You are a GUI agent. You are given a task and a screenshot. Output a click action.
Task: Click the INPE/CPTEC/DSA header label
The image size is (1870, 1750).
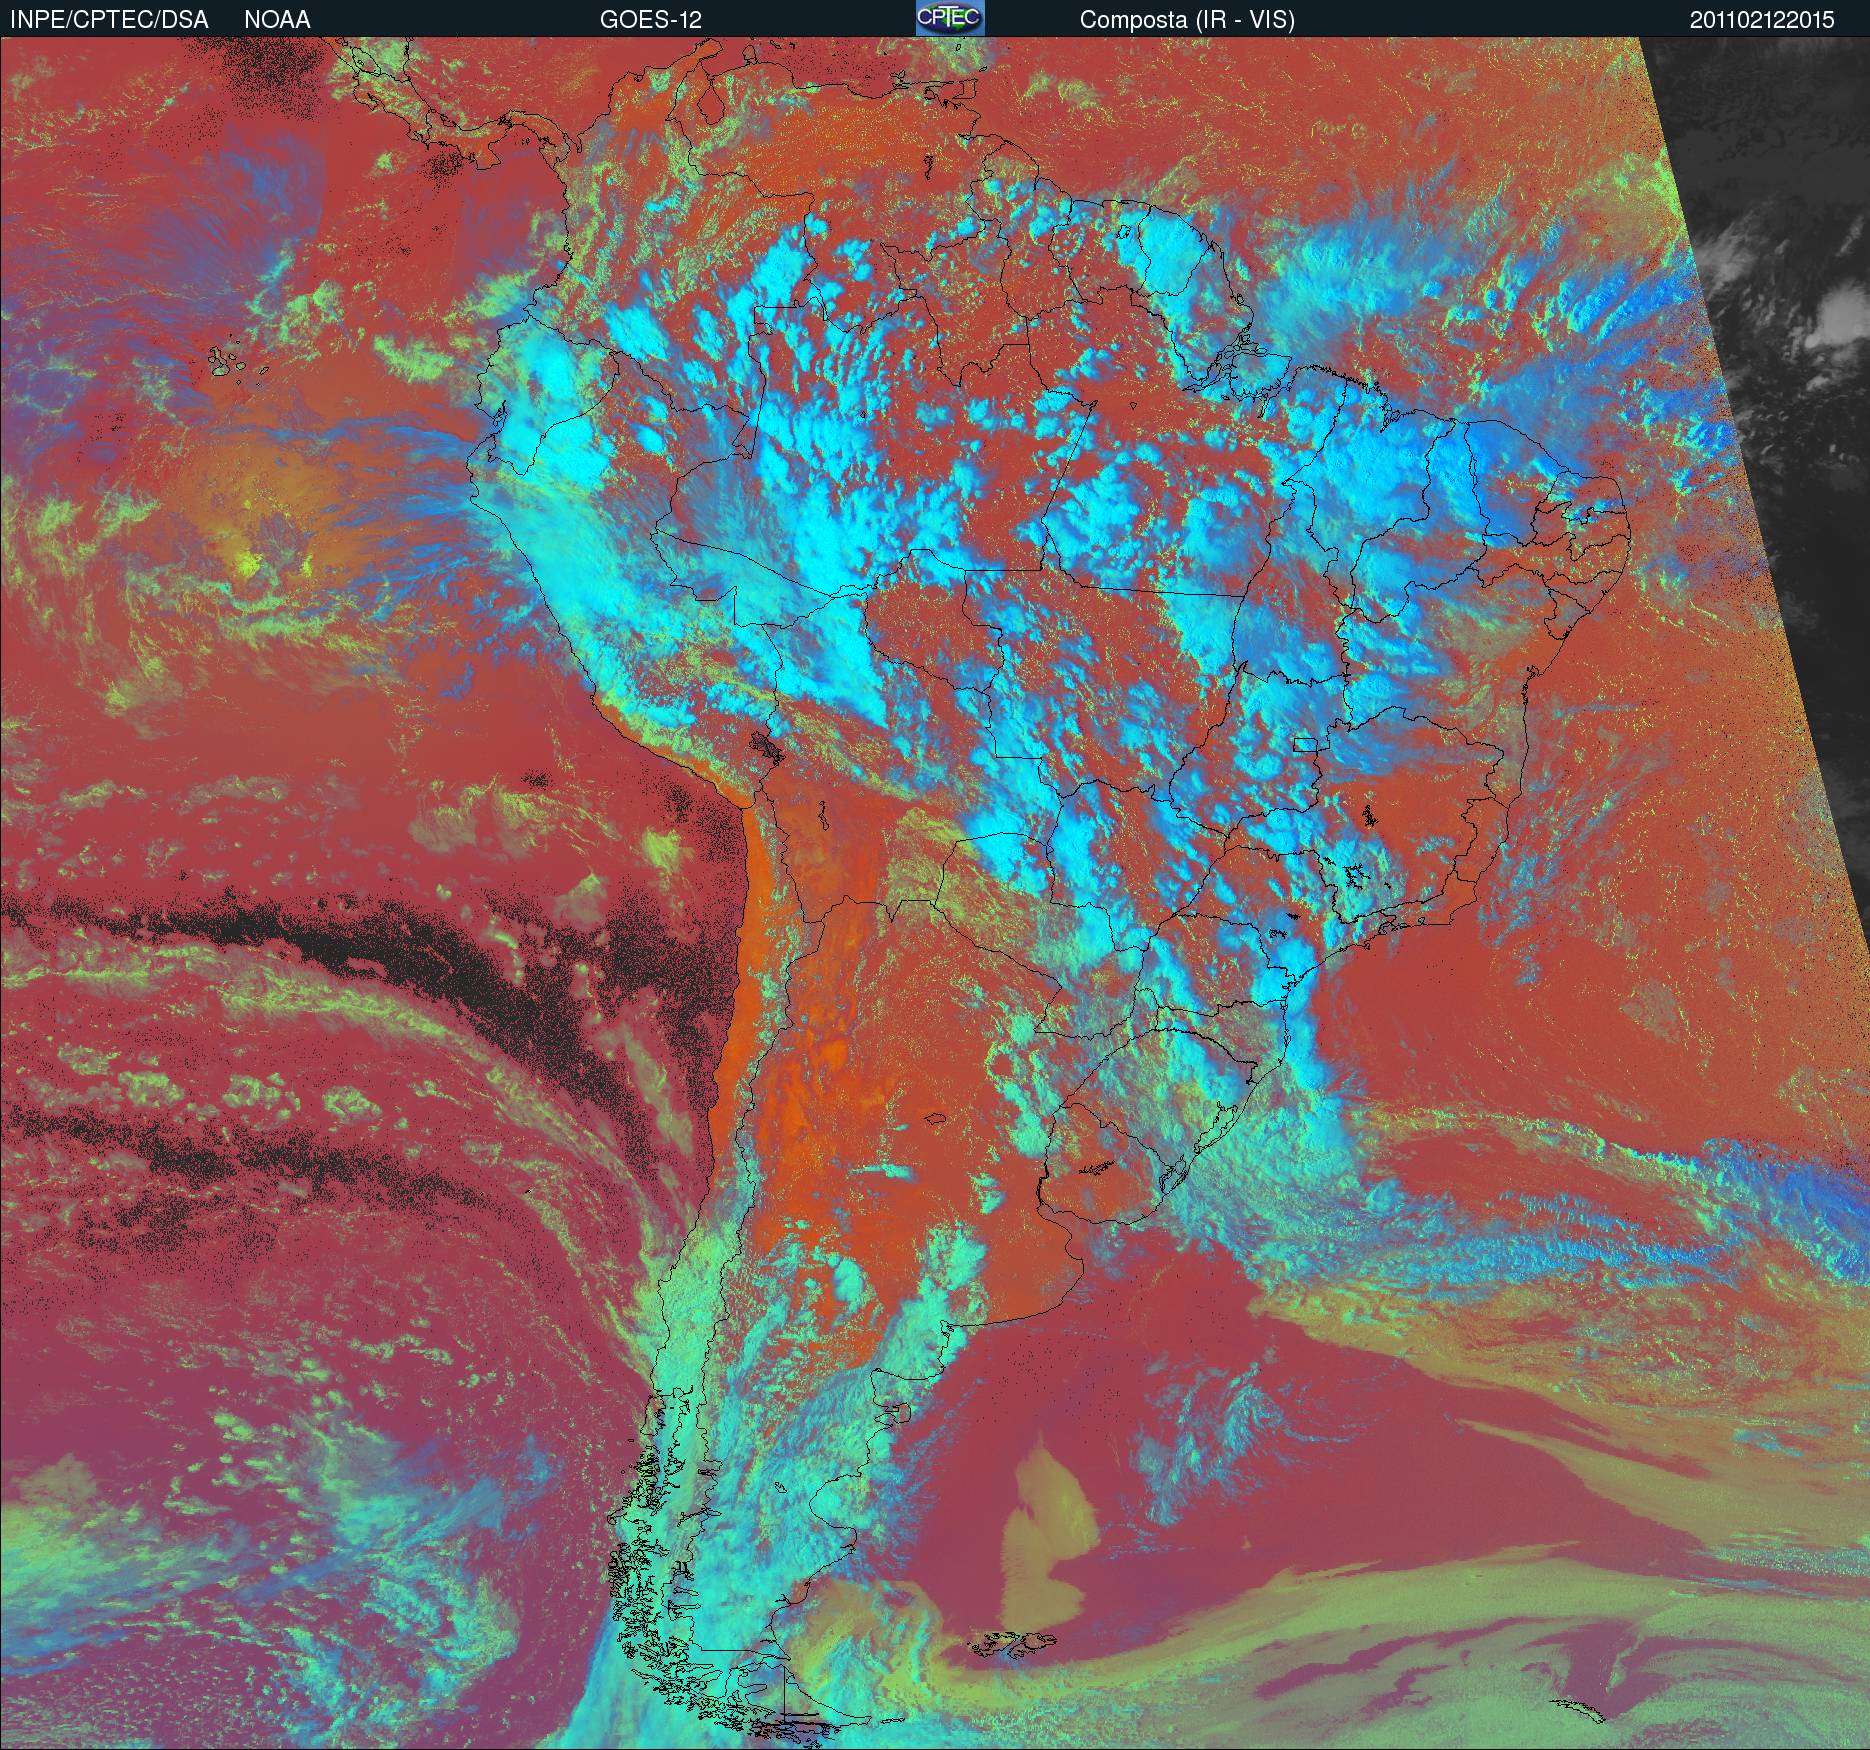[109, 20]
